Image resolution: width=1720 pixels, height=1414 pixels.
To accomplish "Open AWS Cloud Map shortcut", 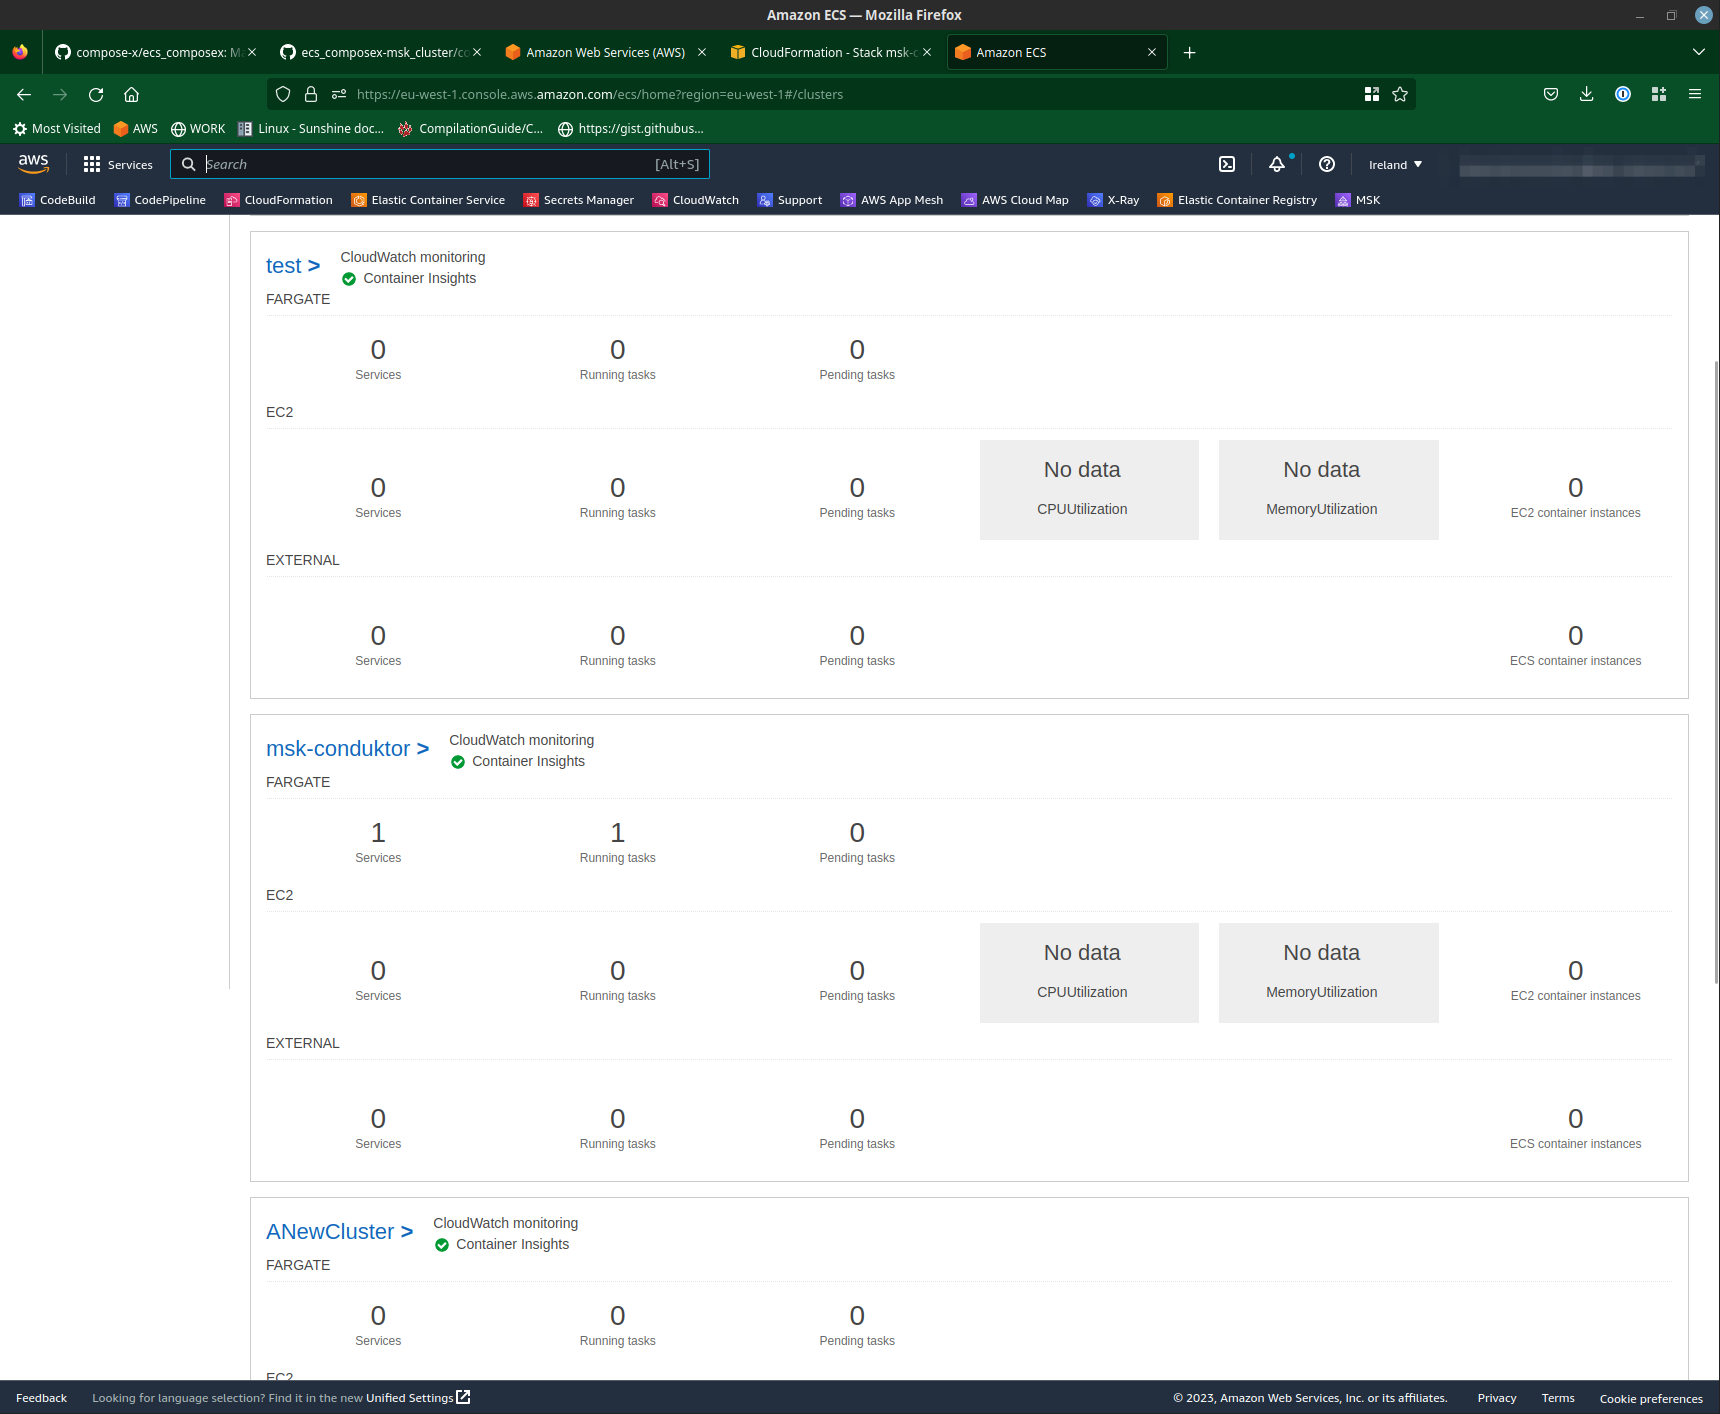I will [1015, 200].
